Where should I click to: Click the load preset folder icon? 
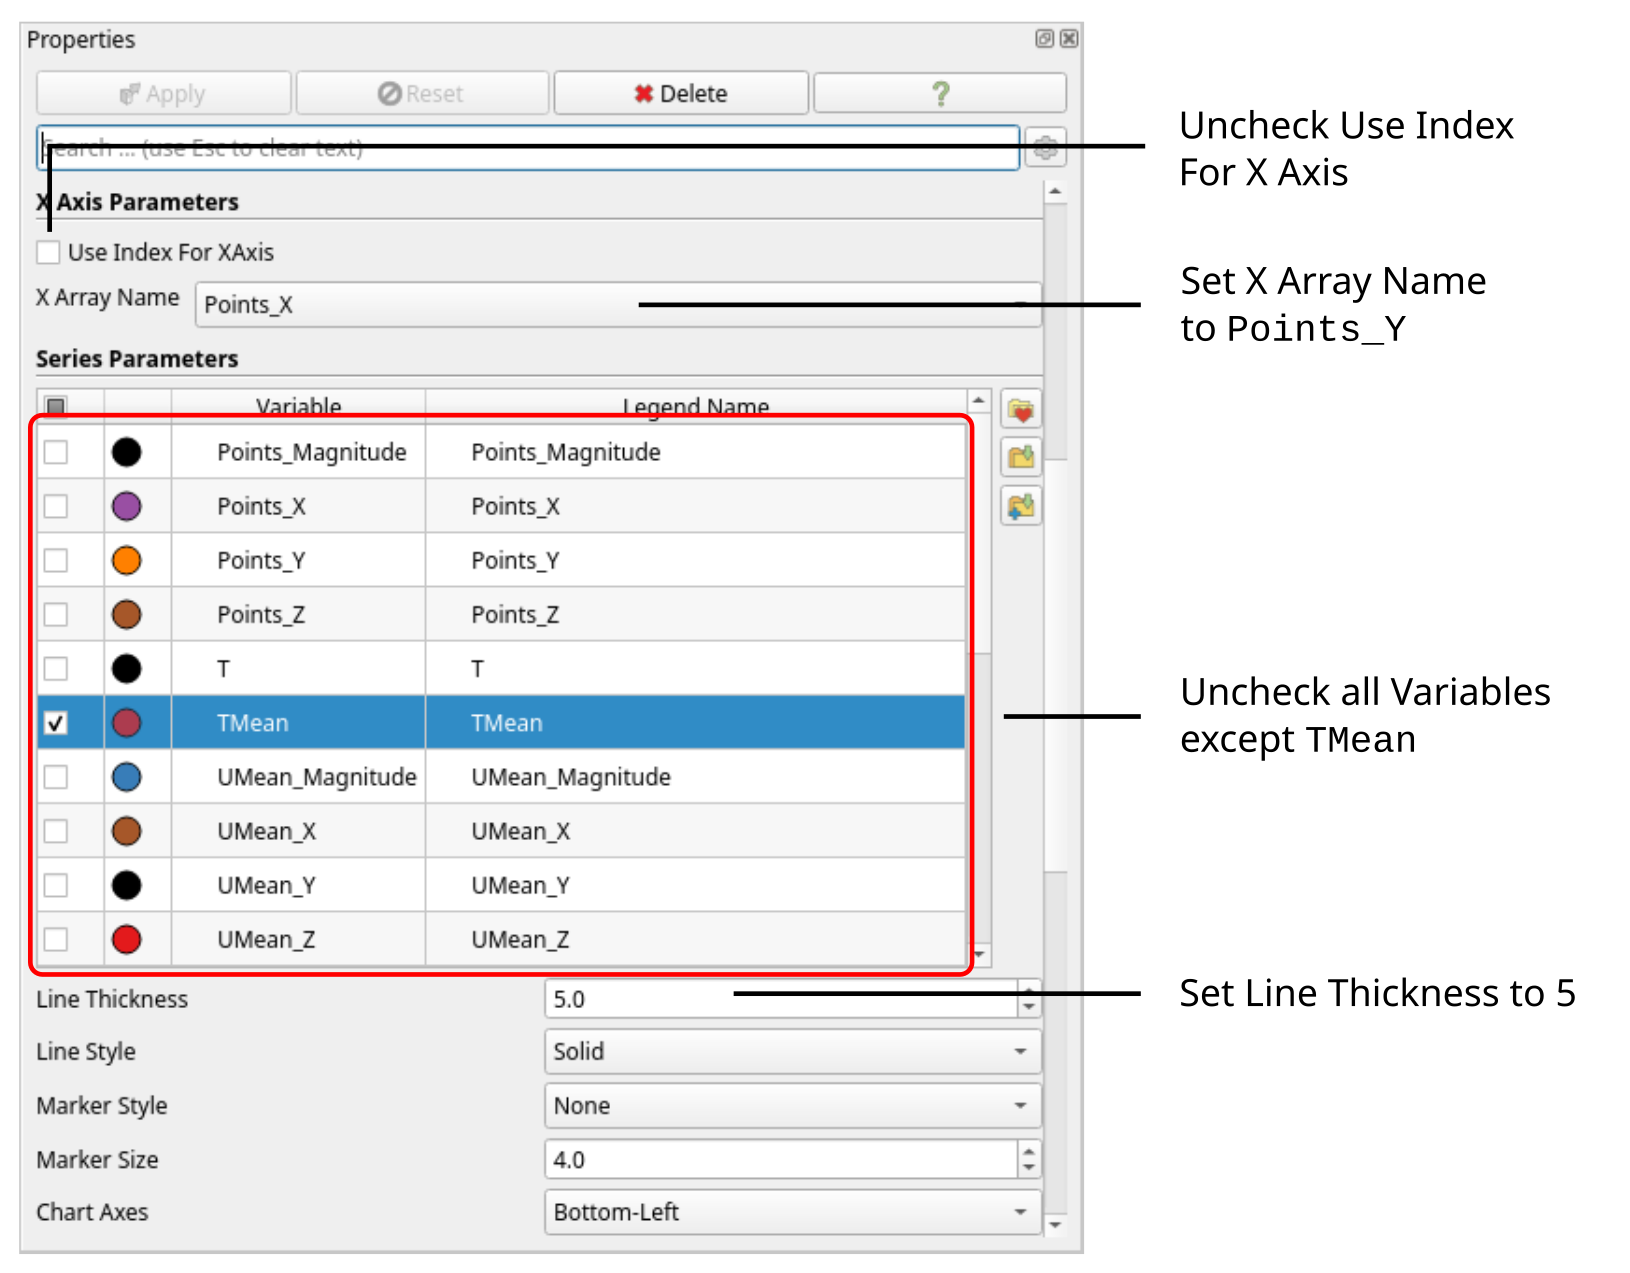click(x=1021, y=457)
